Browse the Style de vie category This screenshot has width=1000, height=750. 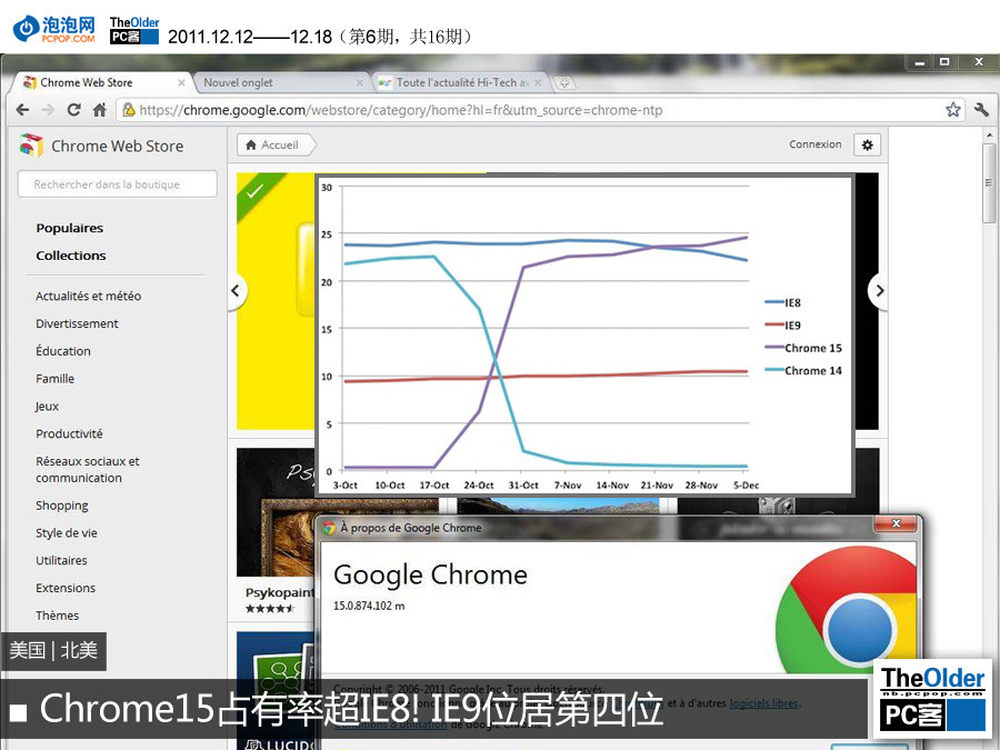[x=66, y=533]
